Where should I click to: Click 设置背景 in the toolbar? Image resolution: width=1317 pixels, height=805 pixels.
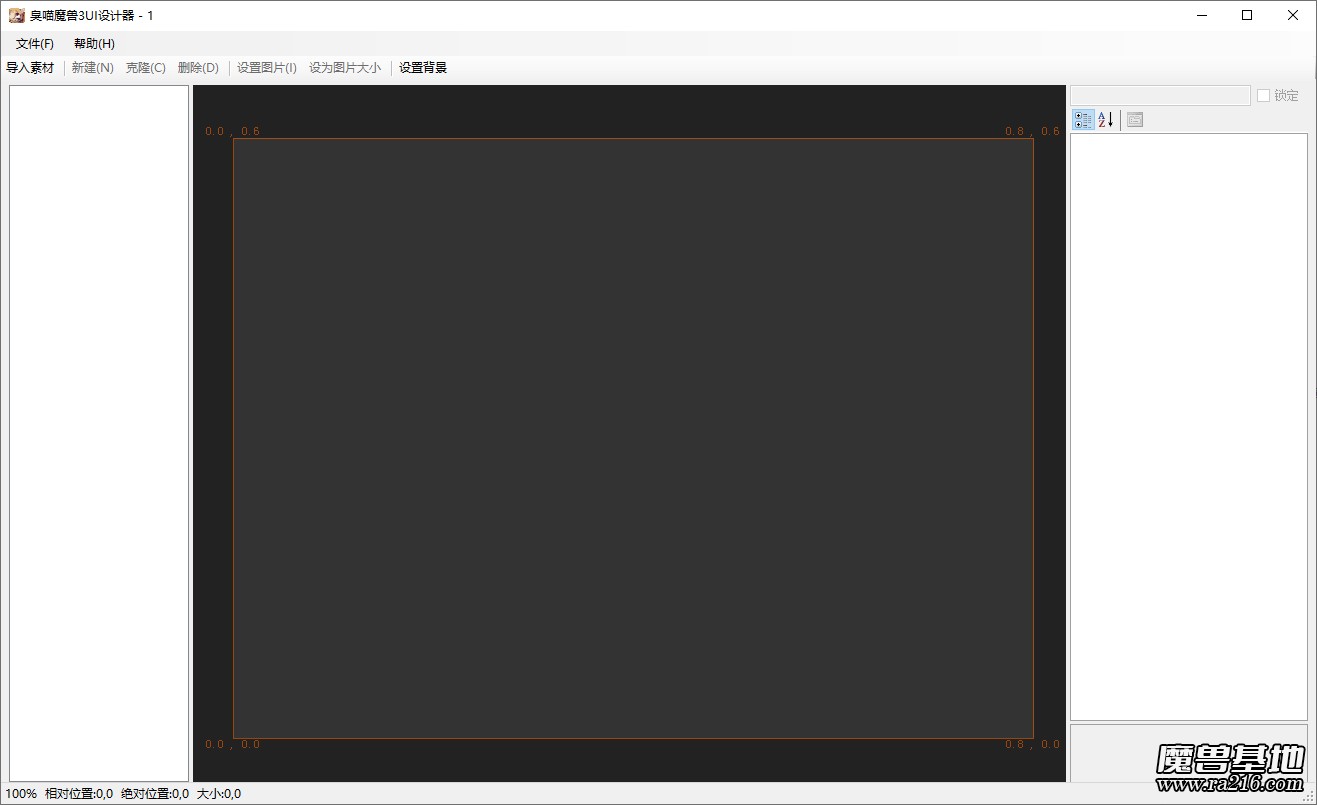[x=423, y=68]
